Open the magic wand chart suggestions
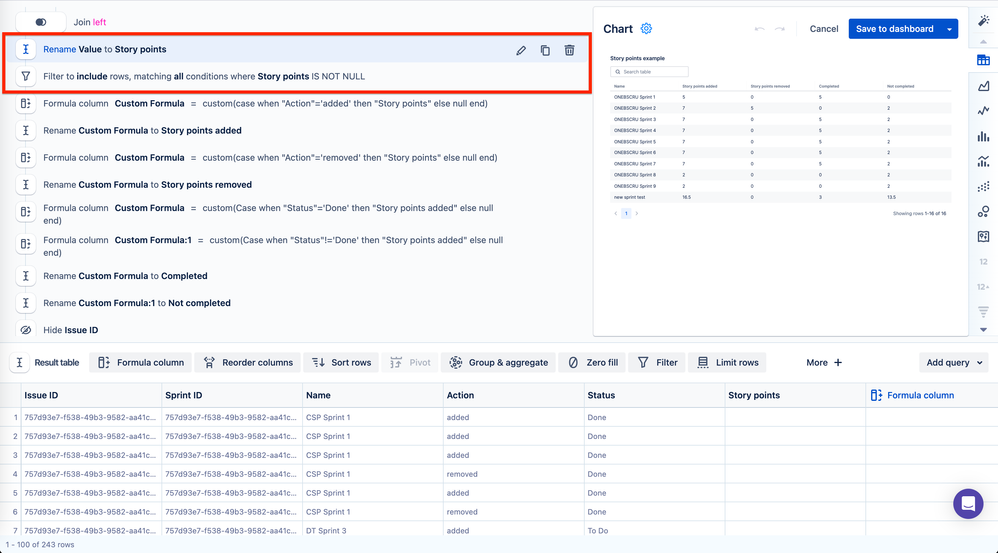The height and width of the screenshot is (553, 998). [x=983, y=21]
